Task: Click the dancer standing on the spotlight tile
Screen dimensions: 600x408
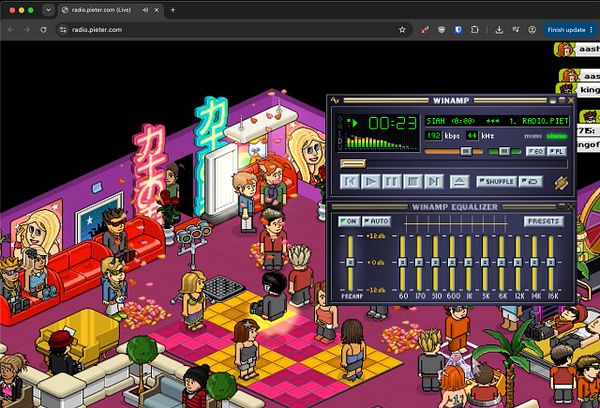Action: point(272,297)
